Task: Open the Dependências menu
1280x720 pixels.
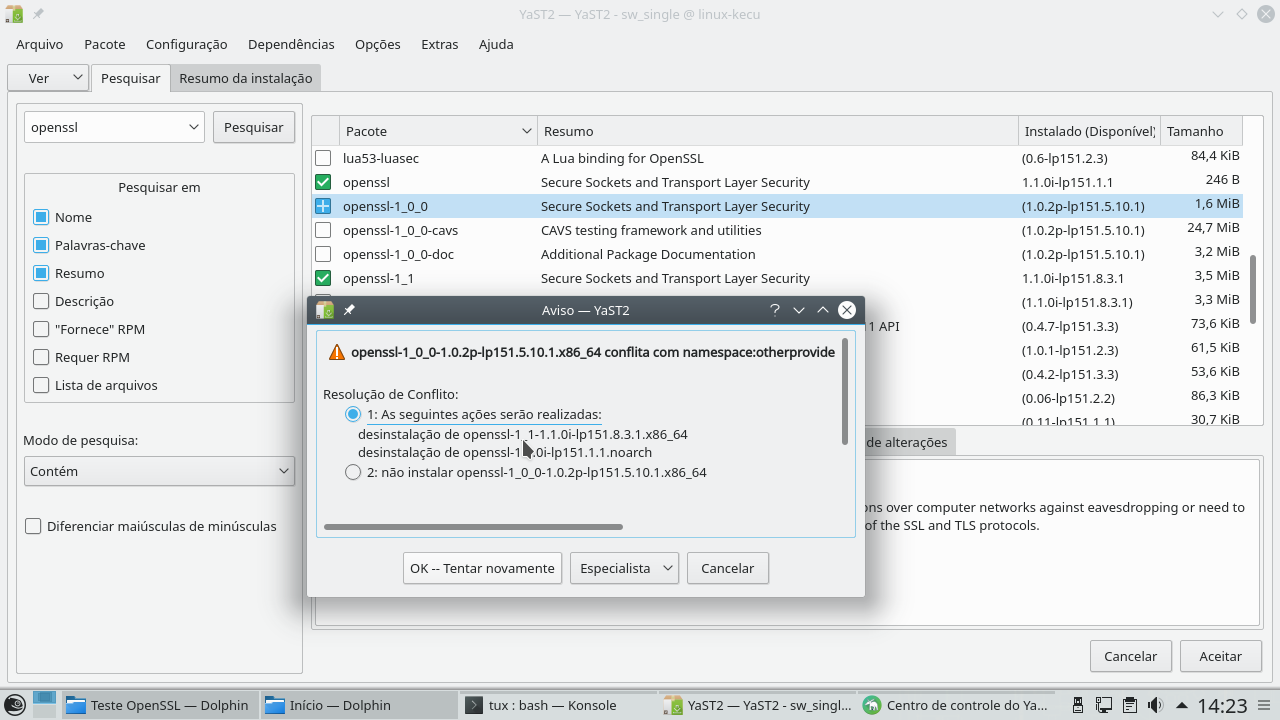Action: (291, 44)
